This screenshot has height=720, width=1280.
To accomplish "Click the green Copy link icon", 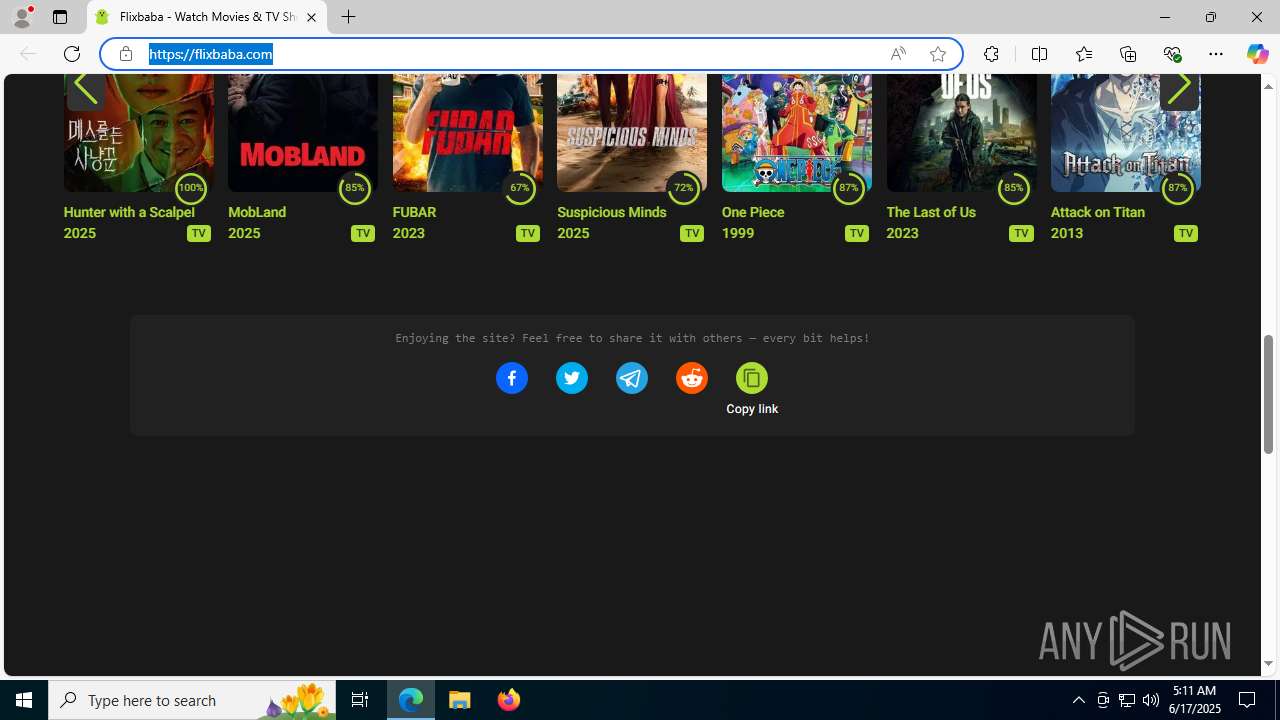I will pos(752,378).
